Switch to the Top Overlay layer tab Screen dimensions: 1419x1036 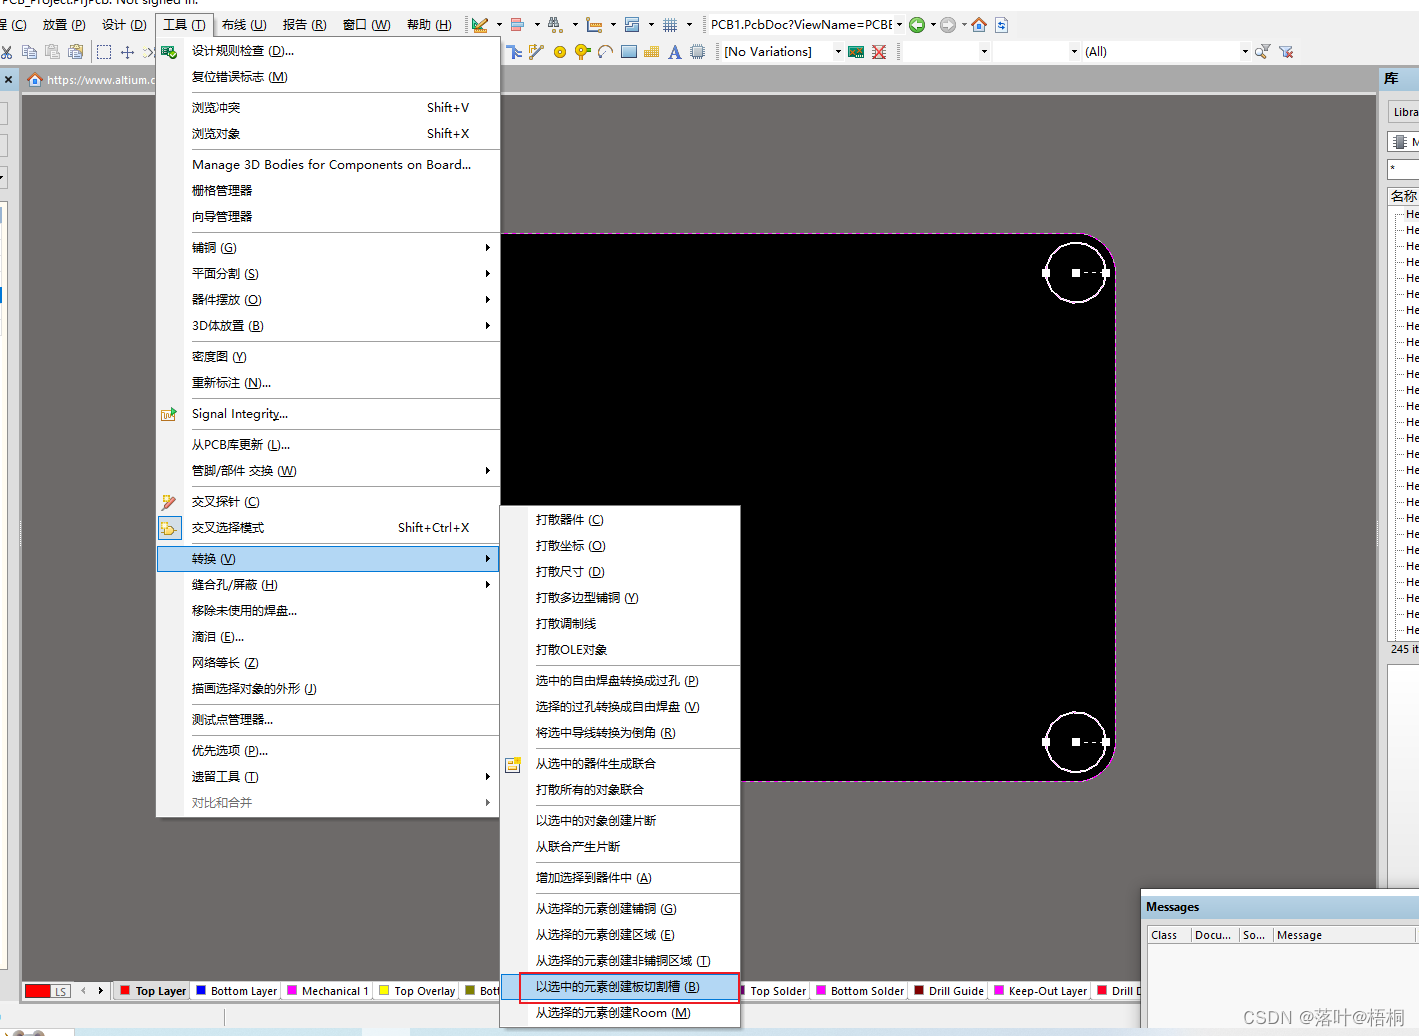click(x=417, y=991)
